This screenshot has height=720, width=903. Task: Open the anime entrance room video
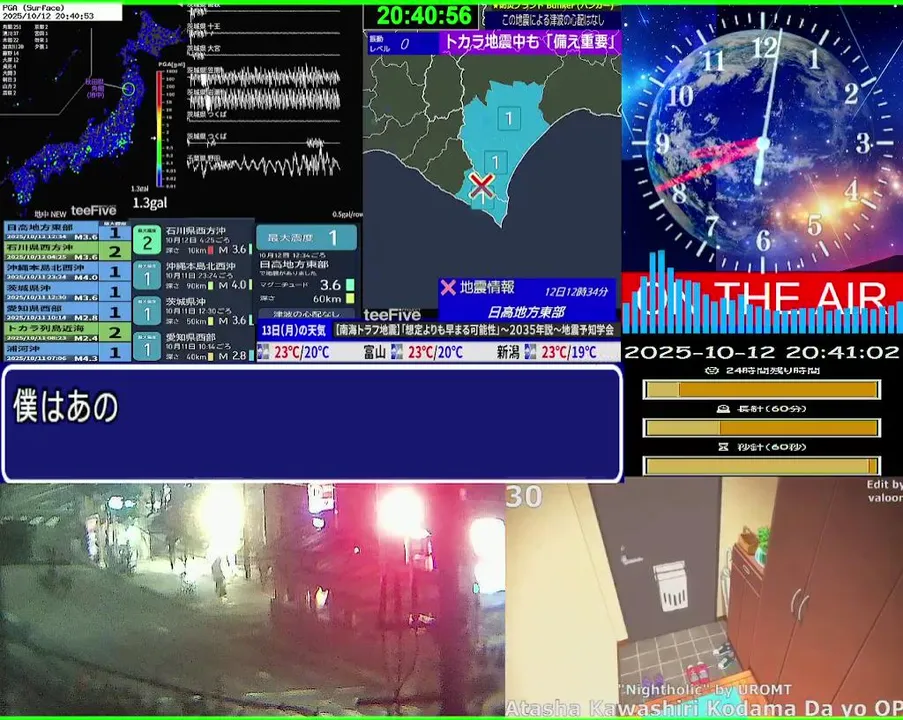point(704,599)
